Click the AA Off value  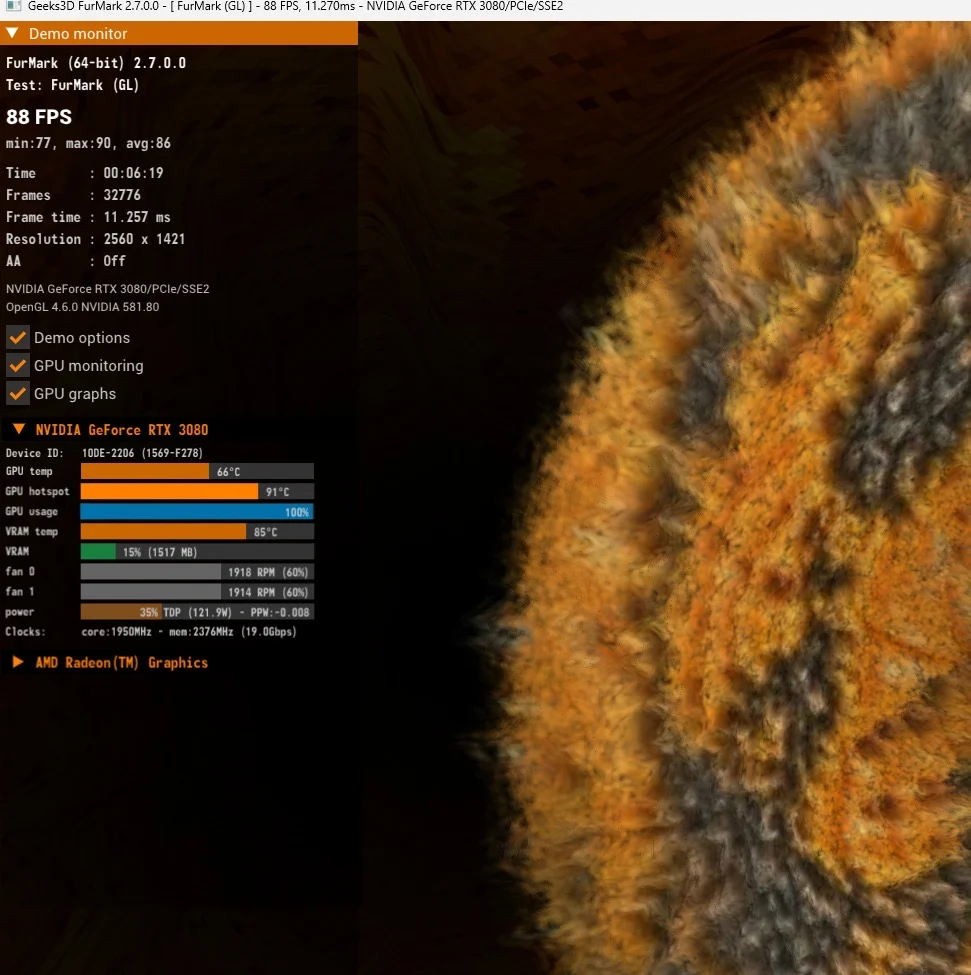tap(114, 261)
